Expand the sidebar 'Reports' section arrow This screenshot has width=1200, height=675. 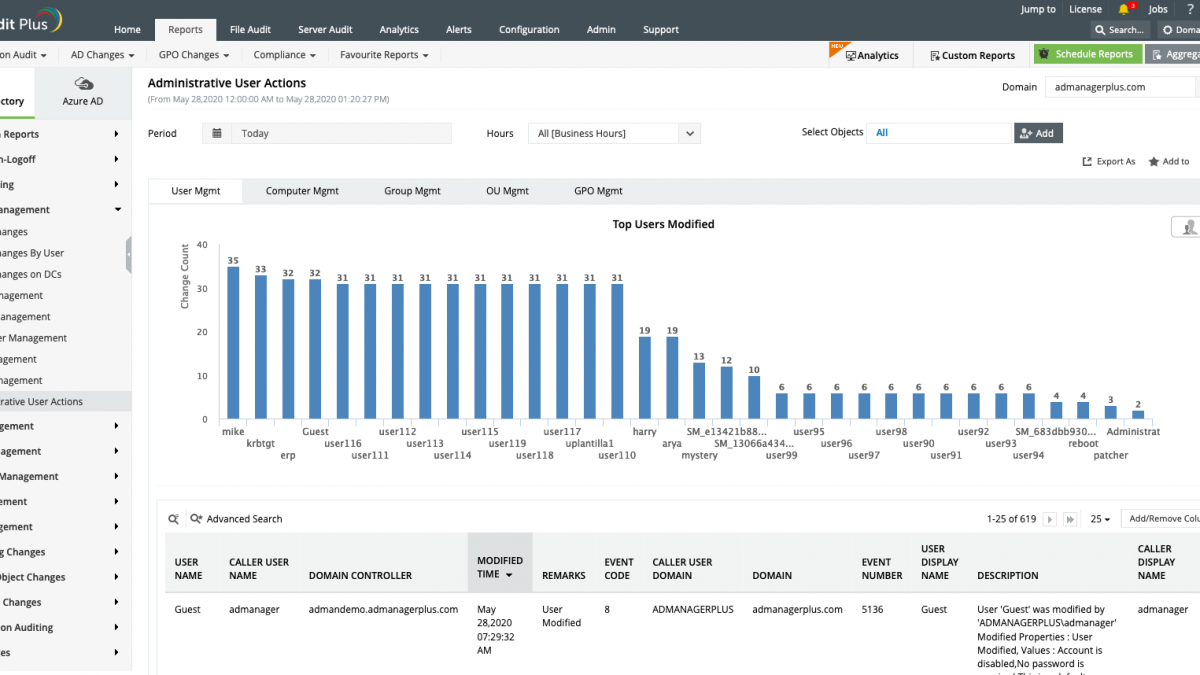116,134
